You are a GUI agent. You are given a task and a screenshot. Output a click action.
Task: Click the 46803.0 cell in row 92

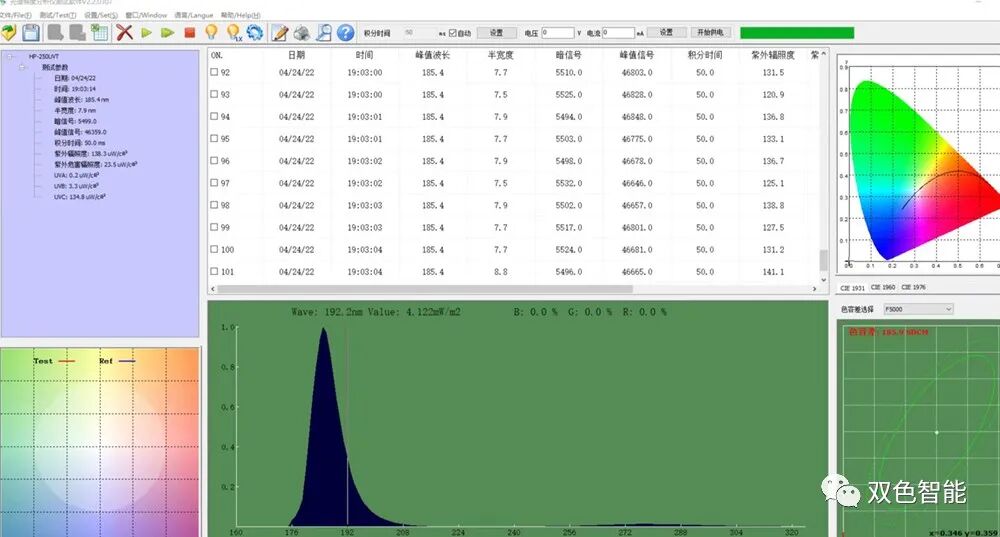tap(636, 73)
